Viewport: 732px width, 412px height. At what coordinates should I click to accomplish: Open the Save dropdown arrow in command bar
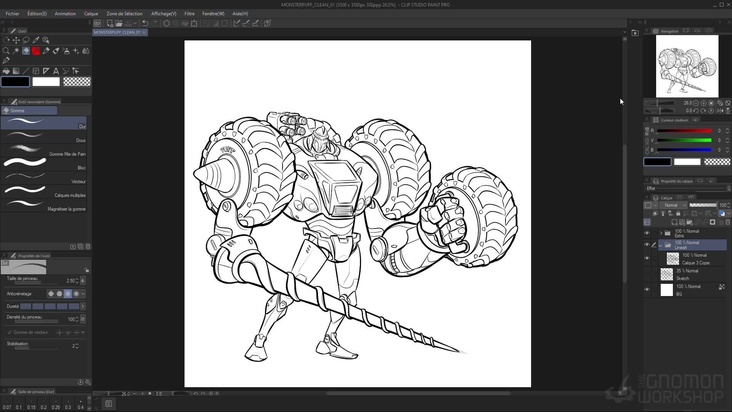[135, 23]
